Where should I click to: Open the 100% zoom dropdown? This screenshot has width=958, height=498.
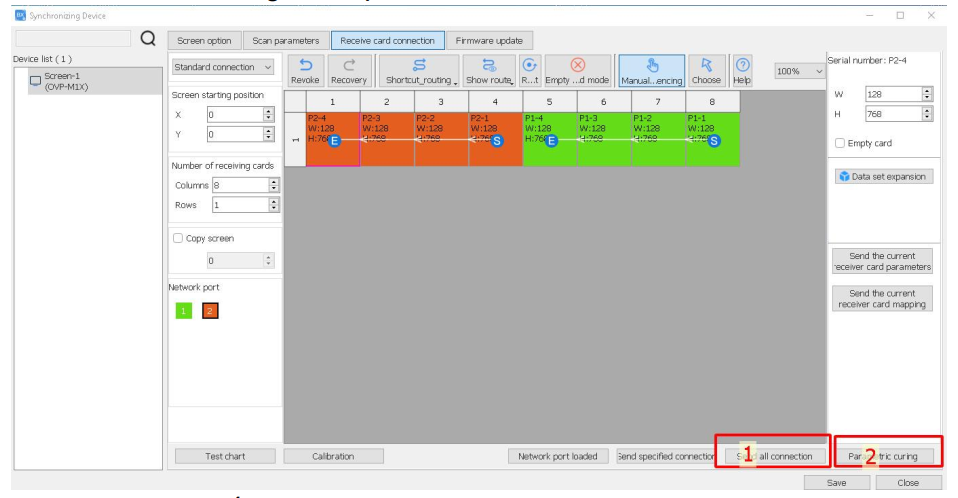pyautogui.click(x=800, y=71)
